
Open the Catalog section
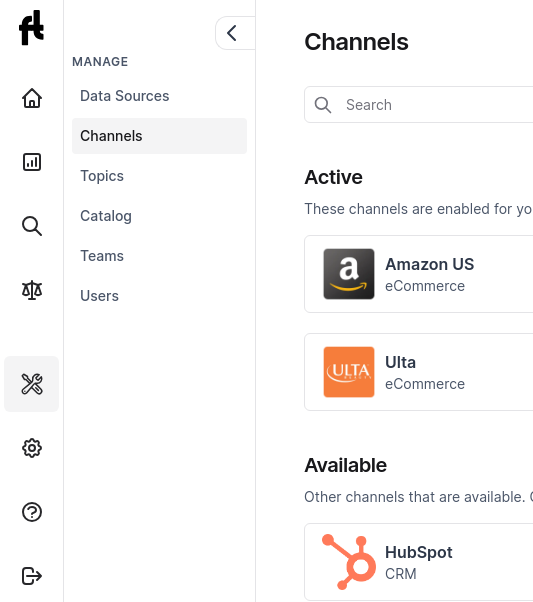(106, 216)
